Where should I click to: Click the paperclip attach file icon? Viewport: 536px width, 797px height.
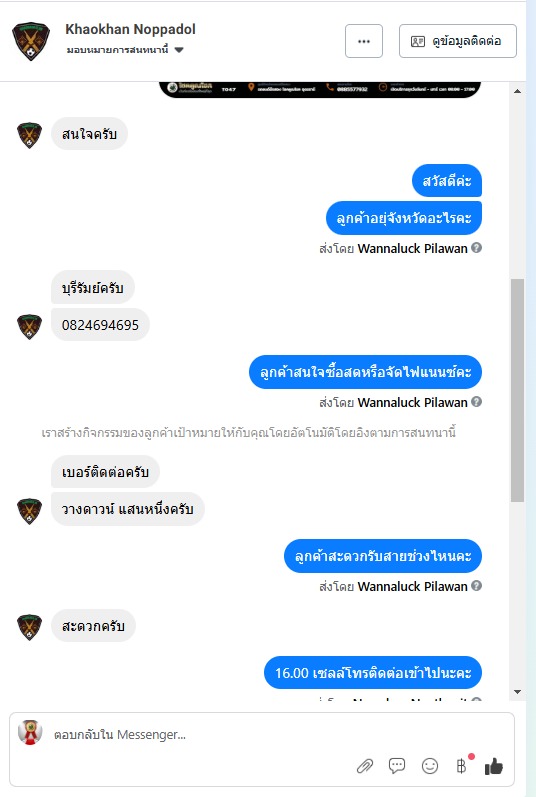pos(364,765)
